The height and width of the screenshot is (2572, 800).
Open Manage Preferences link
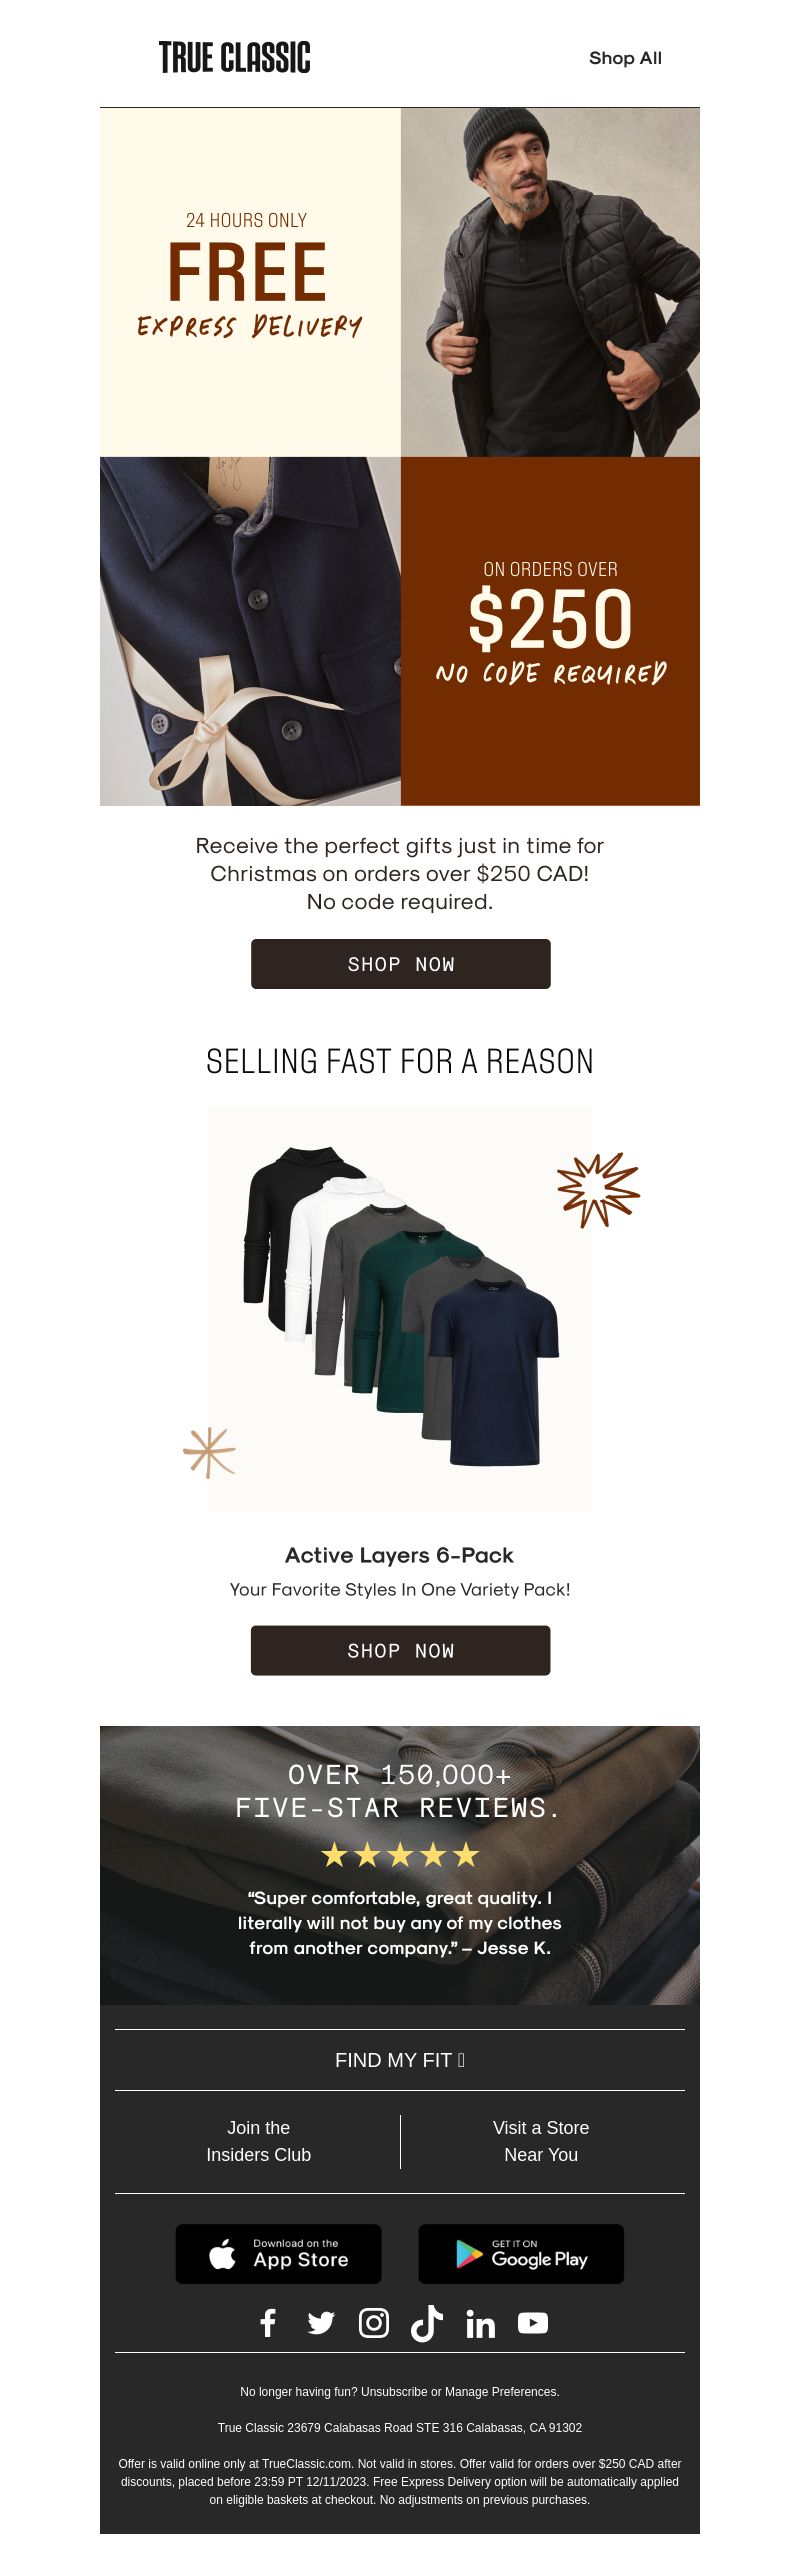pyautogui.click(x=501, y=2392)
